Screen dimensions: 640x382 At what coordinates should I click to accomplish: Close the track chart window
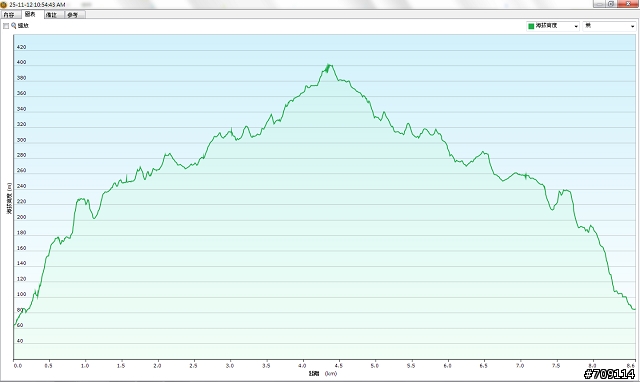[x=627, y=4]
